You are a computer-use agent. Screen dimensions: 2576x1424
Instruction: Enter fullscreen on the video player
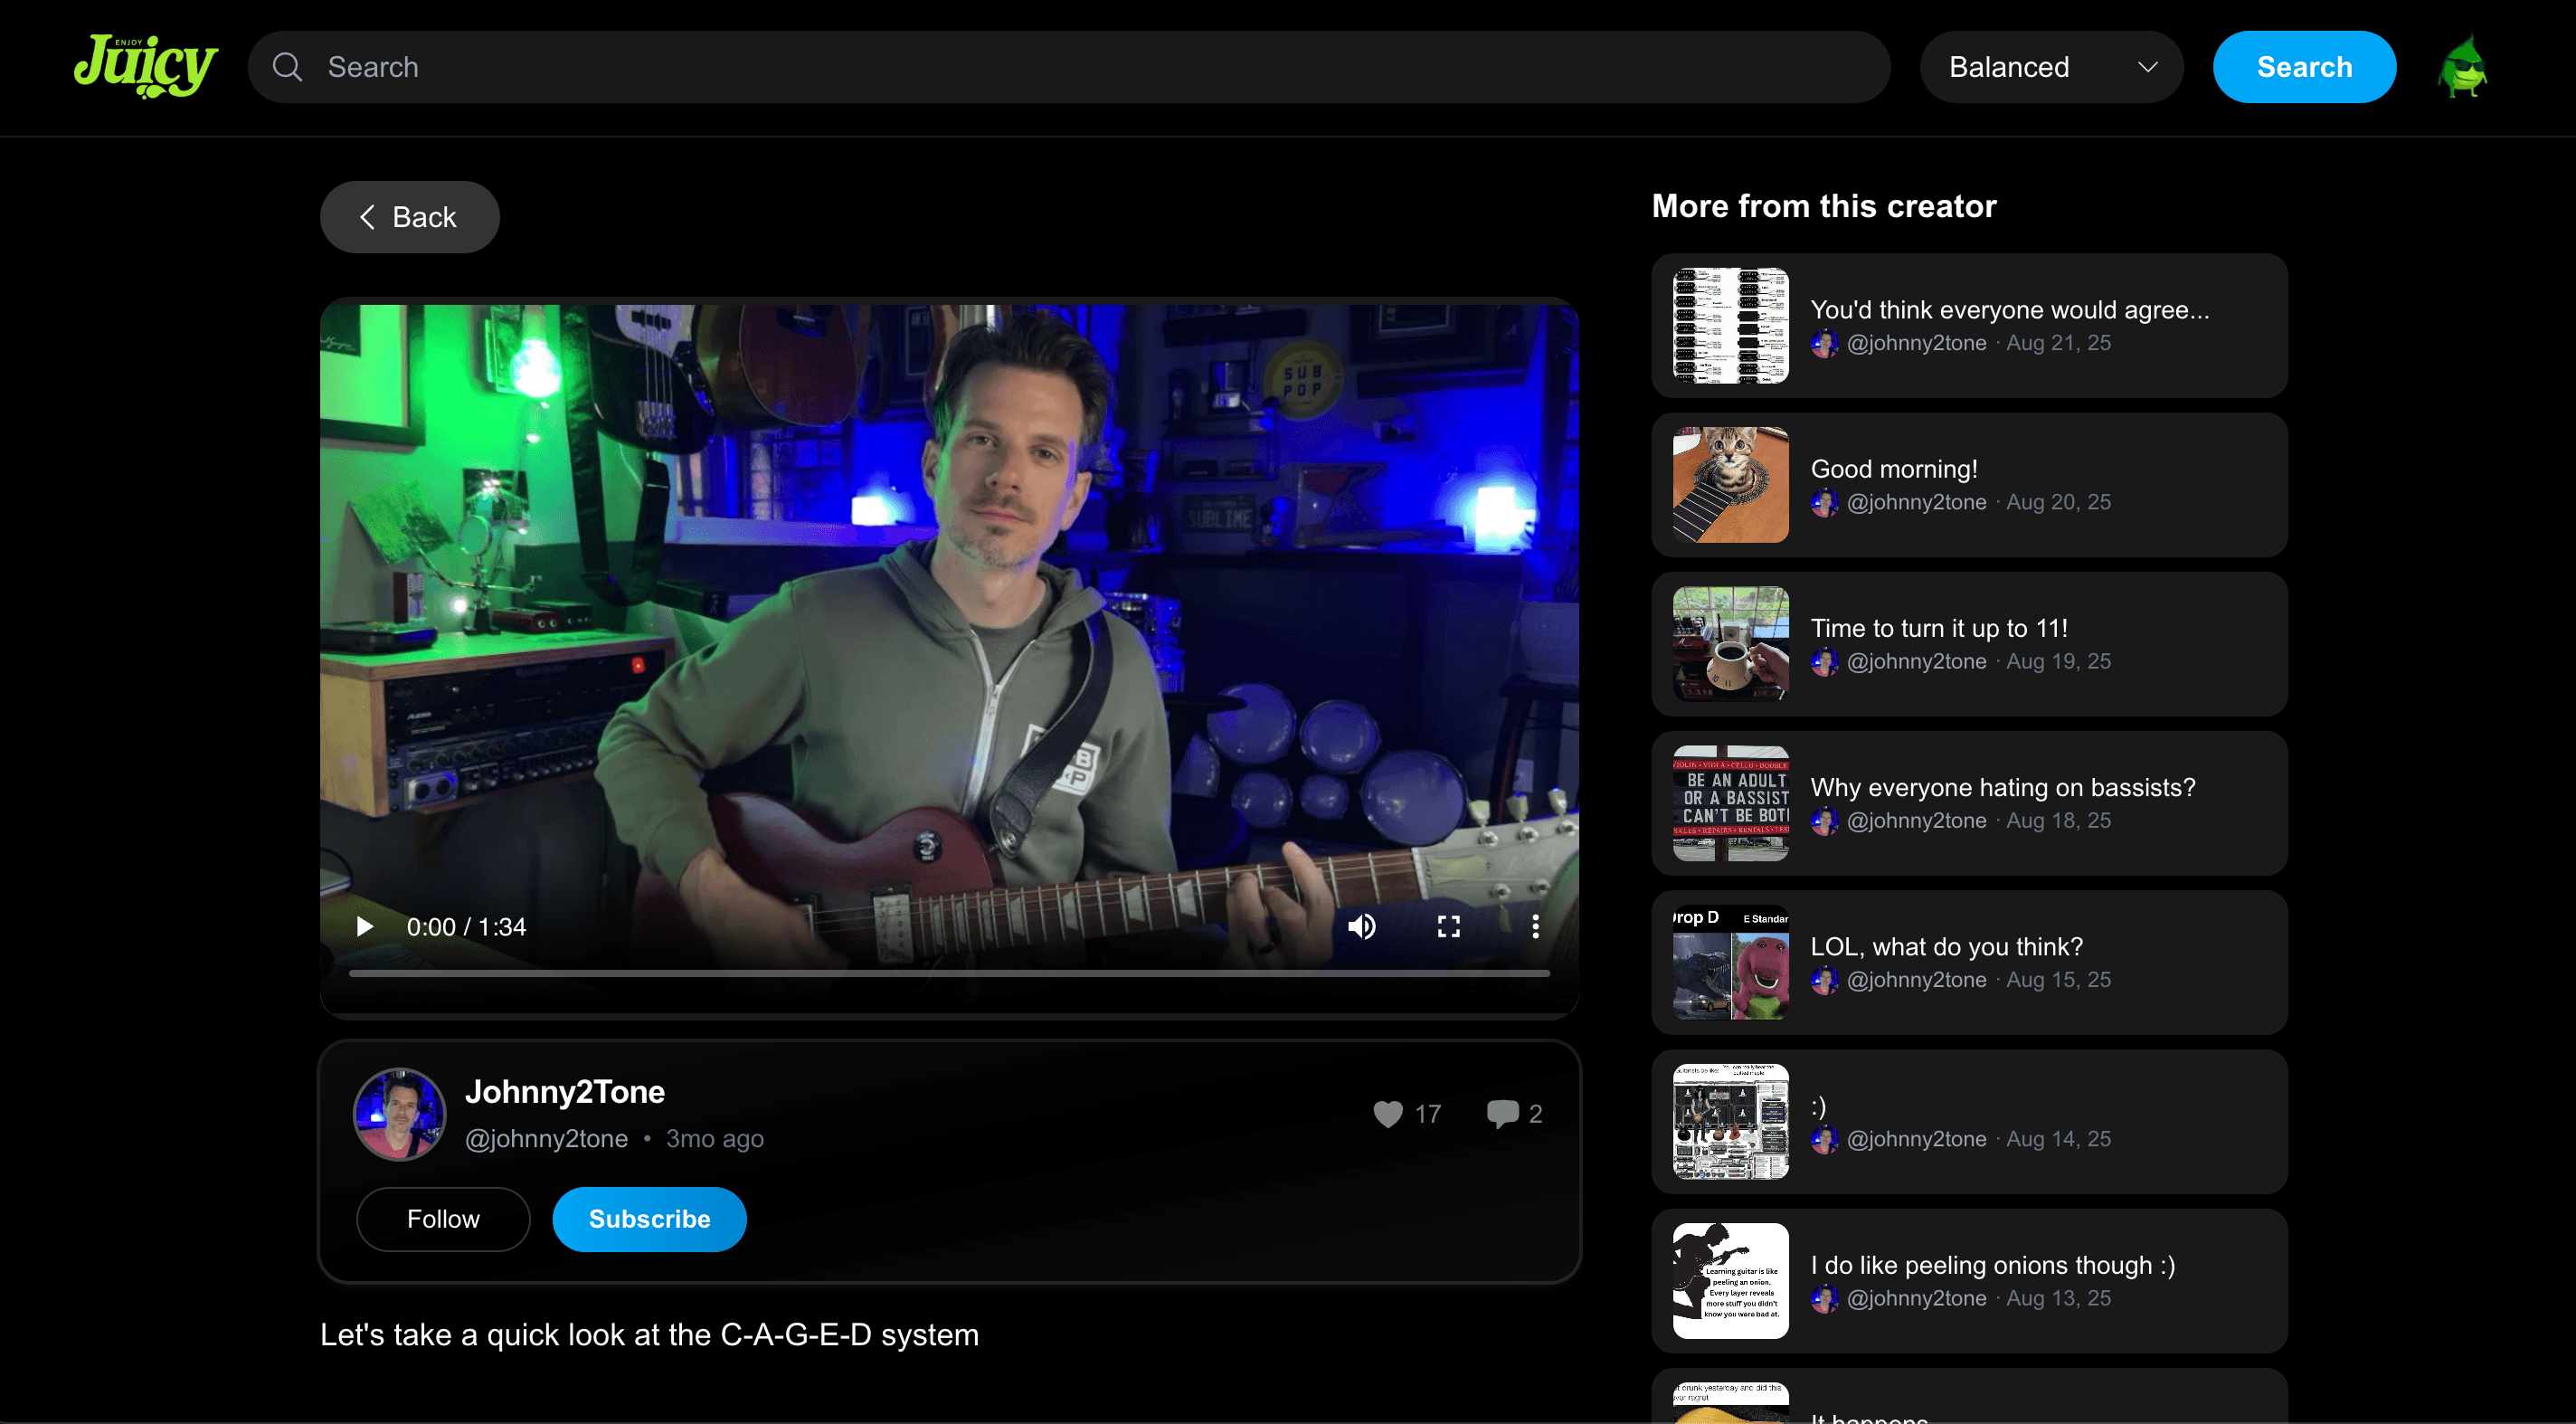1449,927
